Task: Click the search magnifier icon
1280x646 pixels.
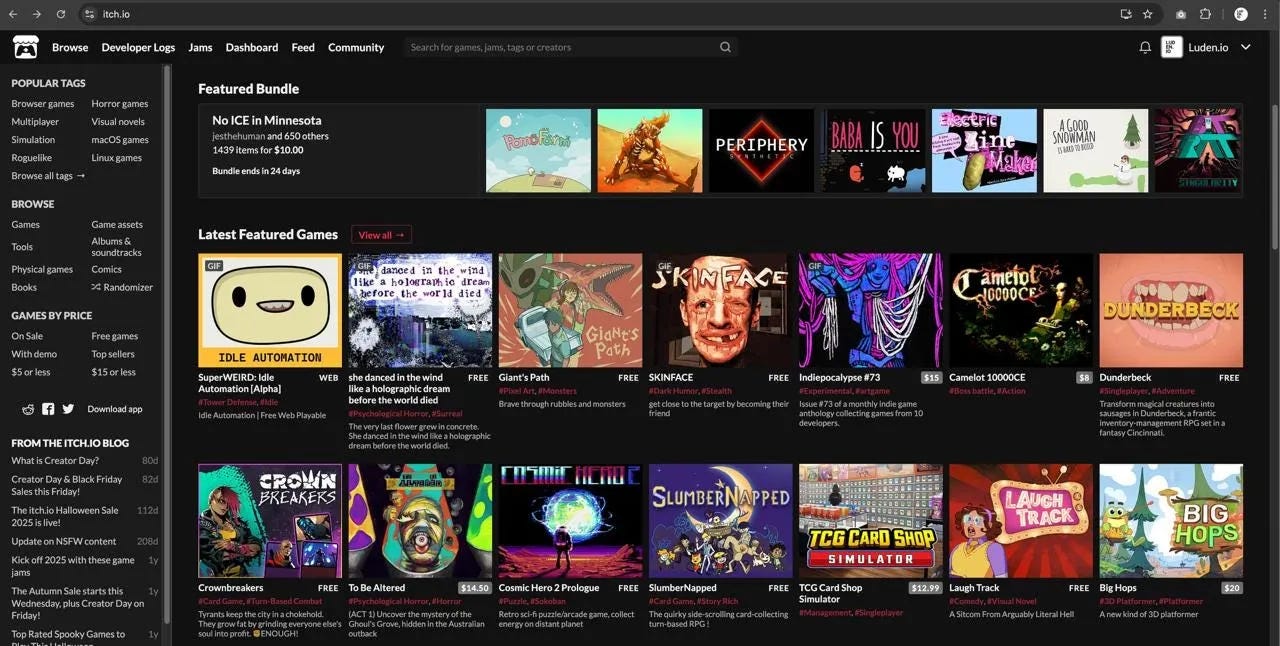Action: [x=725, y=47]
